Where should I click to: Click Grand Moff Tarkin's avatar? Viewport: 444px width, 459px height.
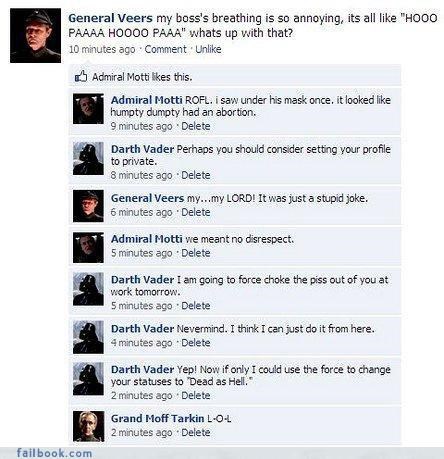(88, 426)
